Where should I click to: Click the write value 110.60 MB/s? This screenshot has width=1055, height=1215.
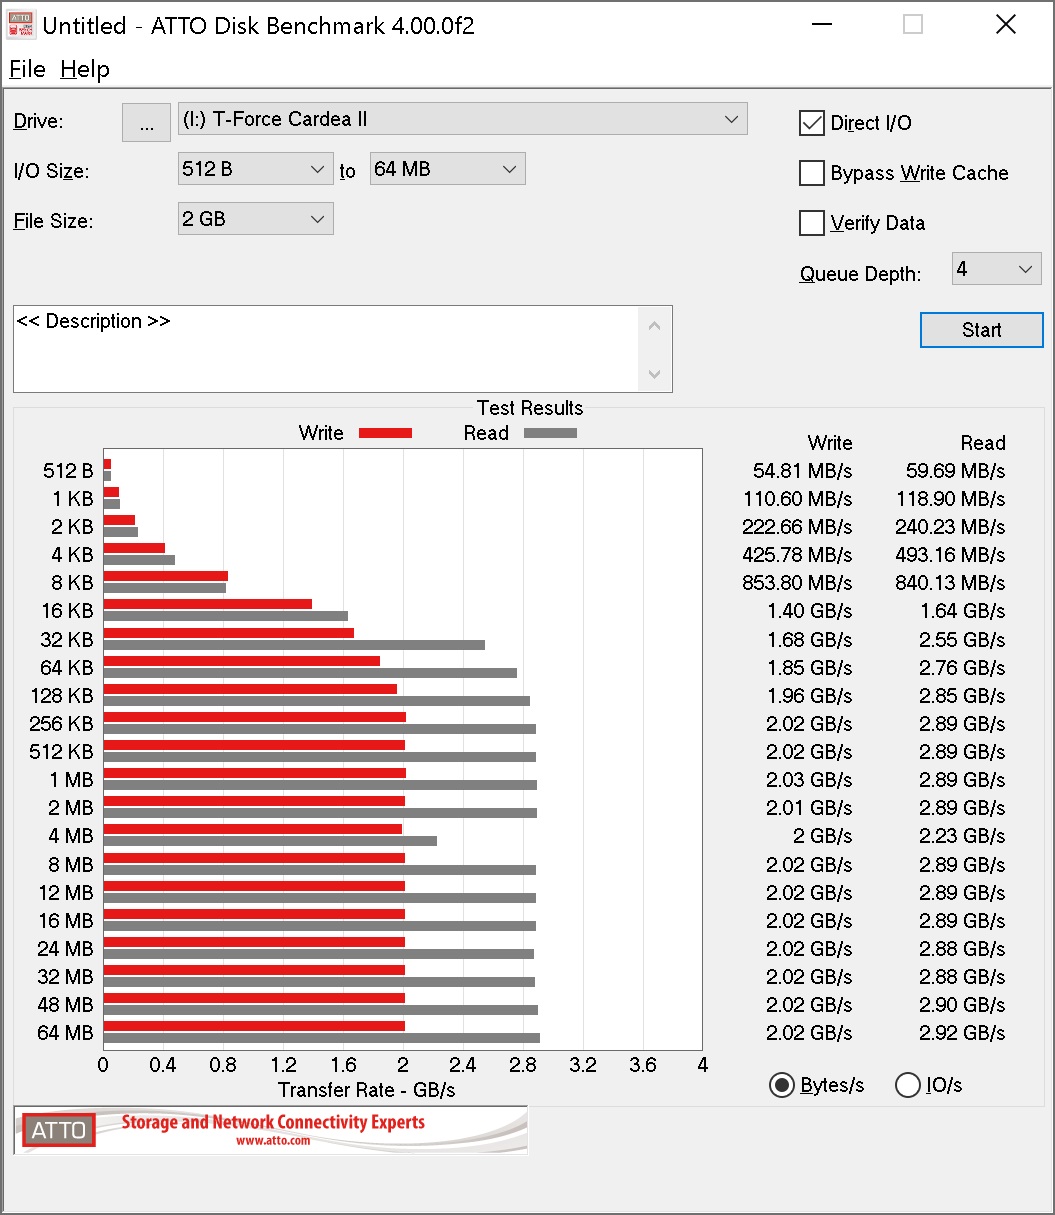pyautogui.click(x=797, y=499)
